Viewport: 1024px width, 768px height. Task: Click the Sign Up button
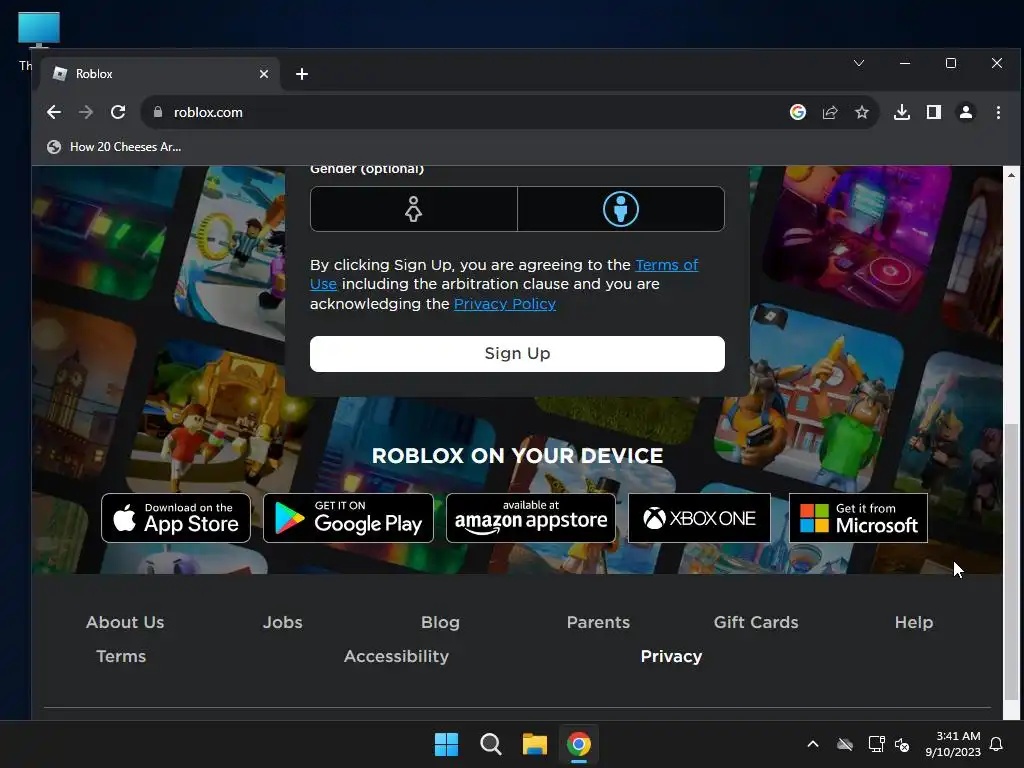[517, 353]
